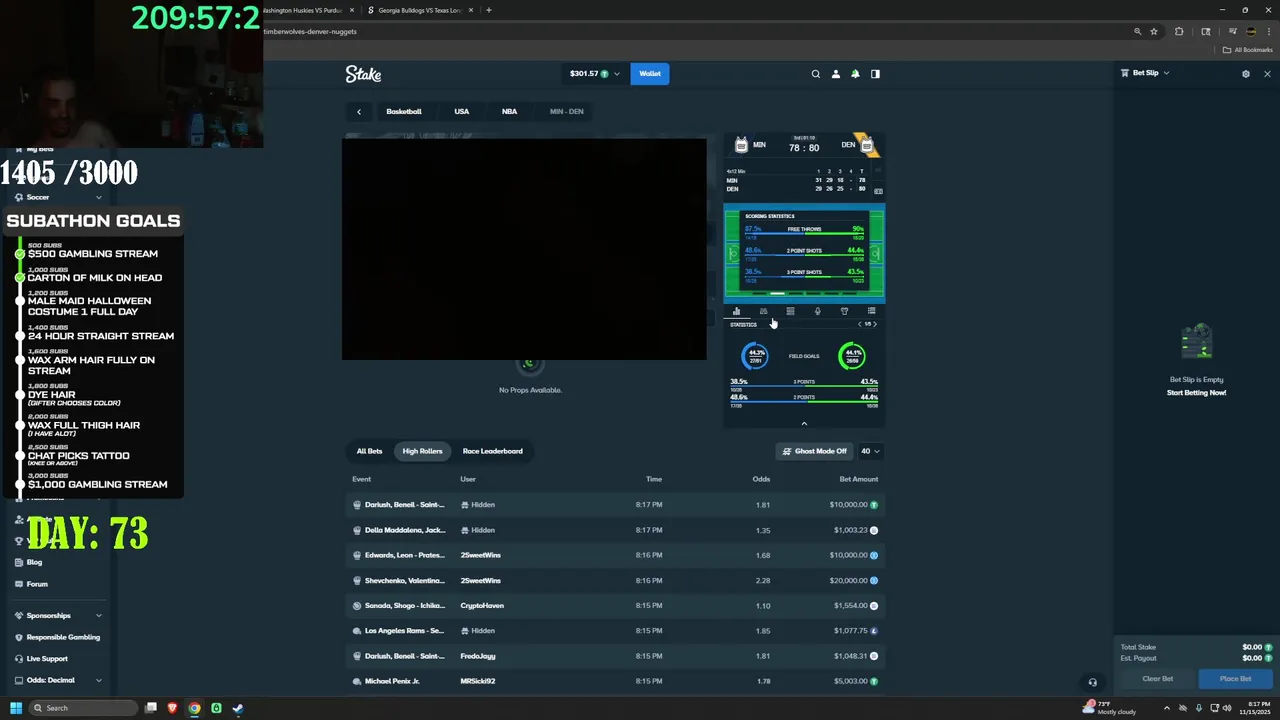Open NBA breadcrumb
Screen dimensions: 1280x720
pos(509,112)
